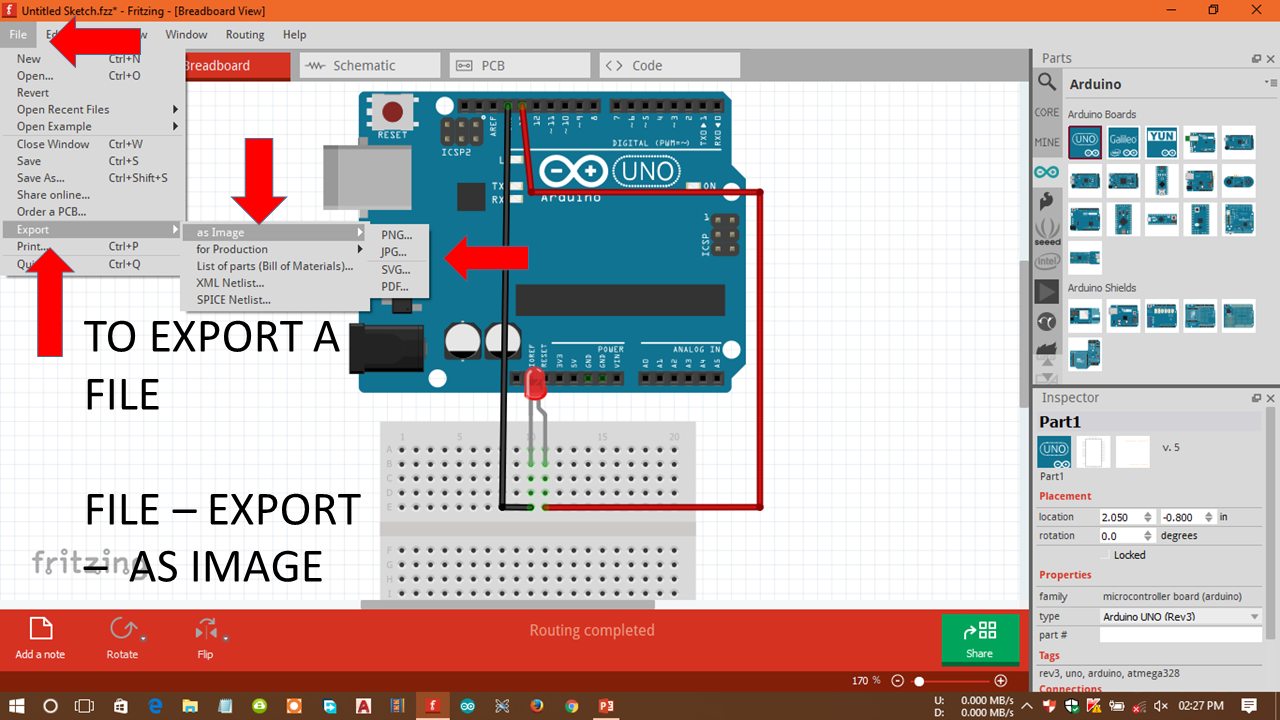Open the Seeed parts bin
1280x720 pixels.
[x=1046, y=232]
